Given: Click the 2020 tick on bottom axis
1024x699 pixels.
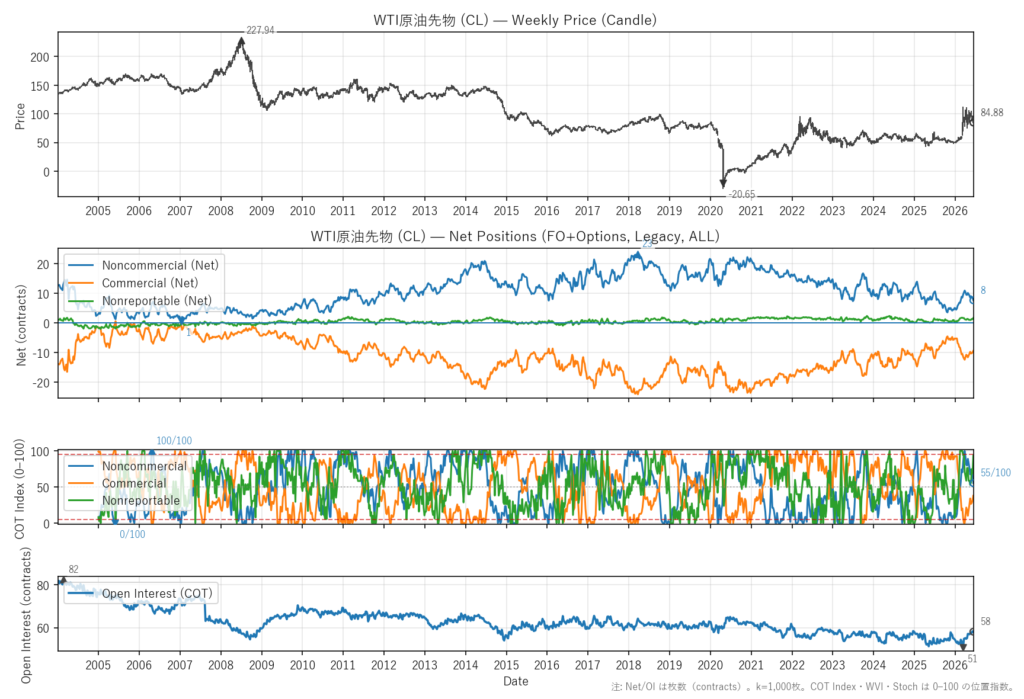Looking at the screenshot, I should [x=710, y=666].
